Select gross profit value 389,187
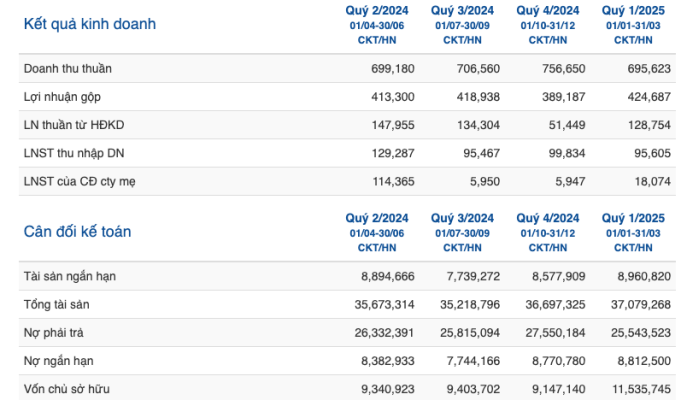681x400 pixels. pos(564,97)
